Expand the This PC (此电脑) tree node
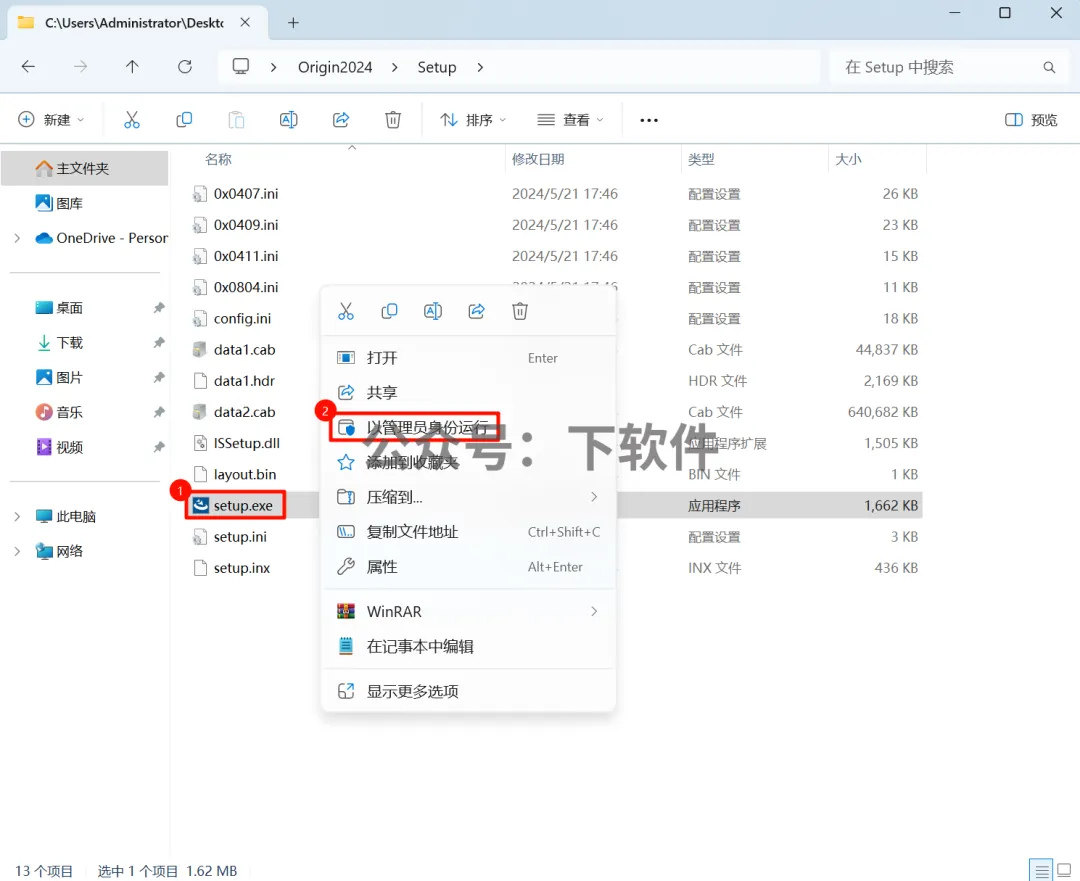This screenshot has width=1080, height=881. click(17, 517)
